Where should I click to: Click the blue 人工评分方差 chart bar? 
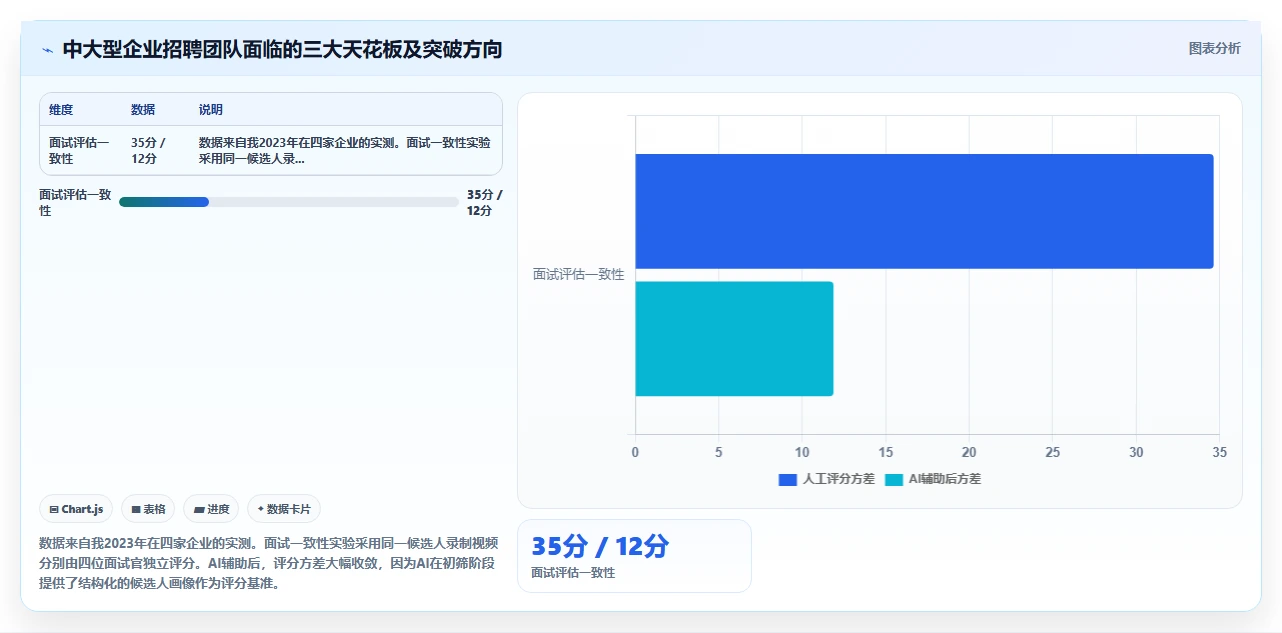(x=924, y=211)
